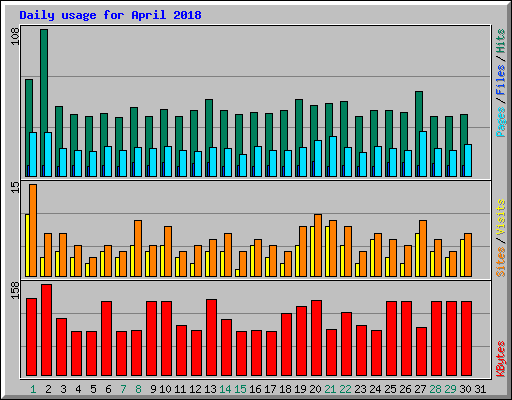
Task: Click the tallest red KBytes bar for day 2
Action: tap(47, 330)
